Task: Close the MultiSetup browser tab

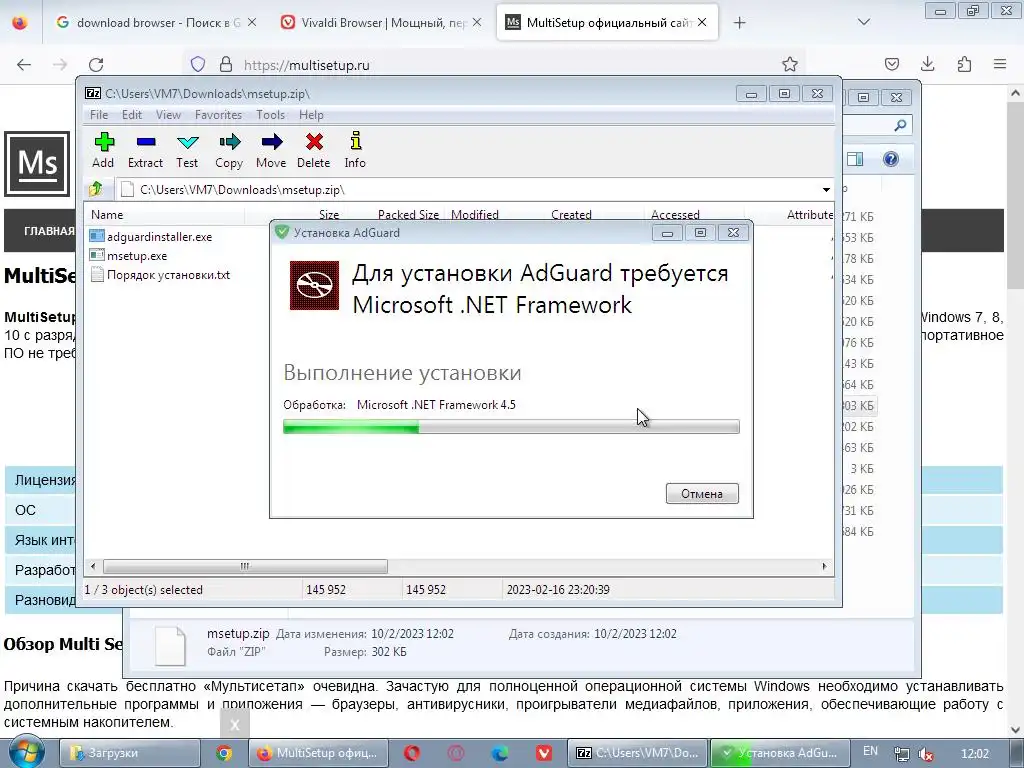Action: coord(702,23)
